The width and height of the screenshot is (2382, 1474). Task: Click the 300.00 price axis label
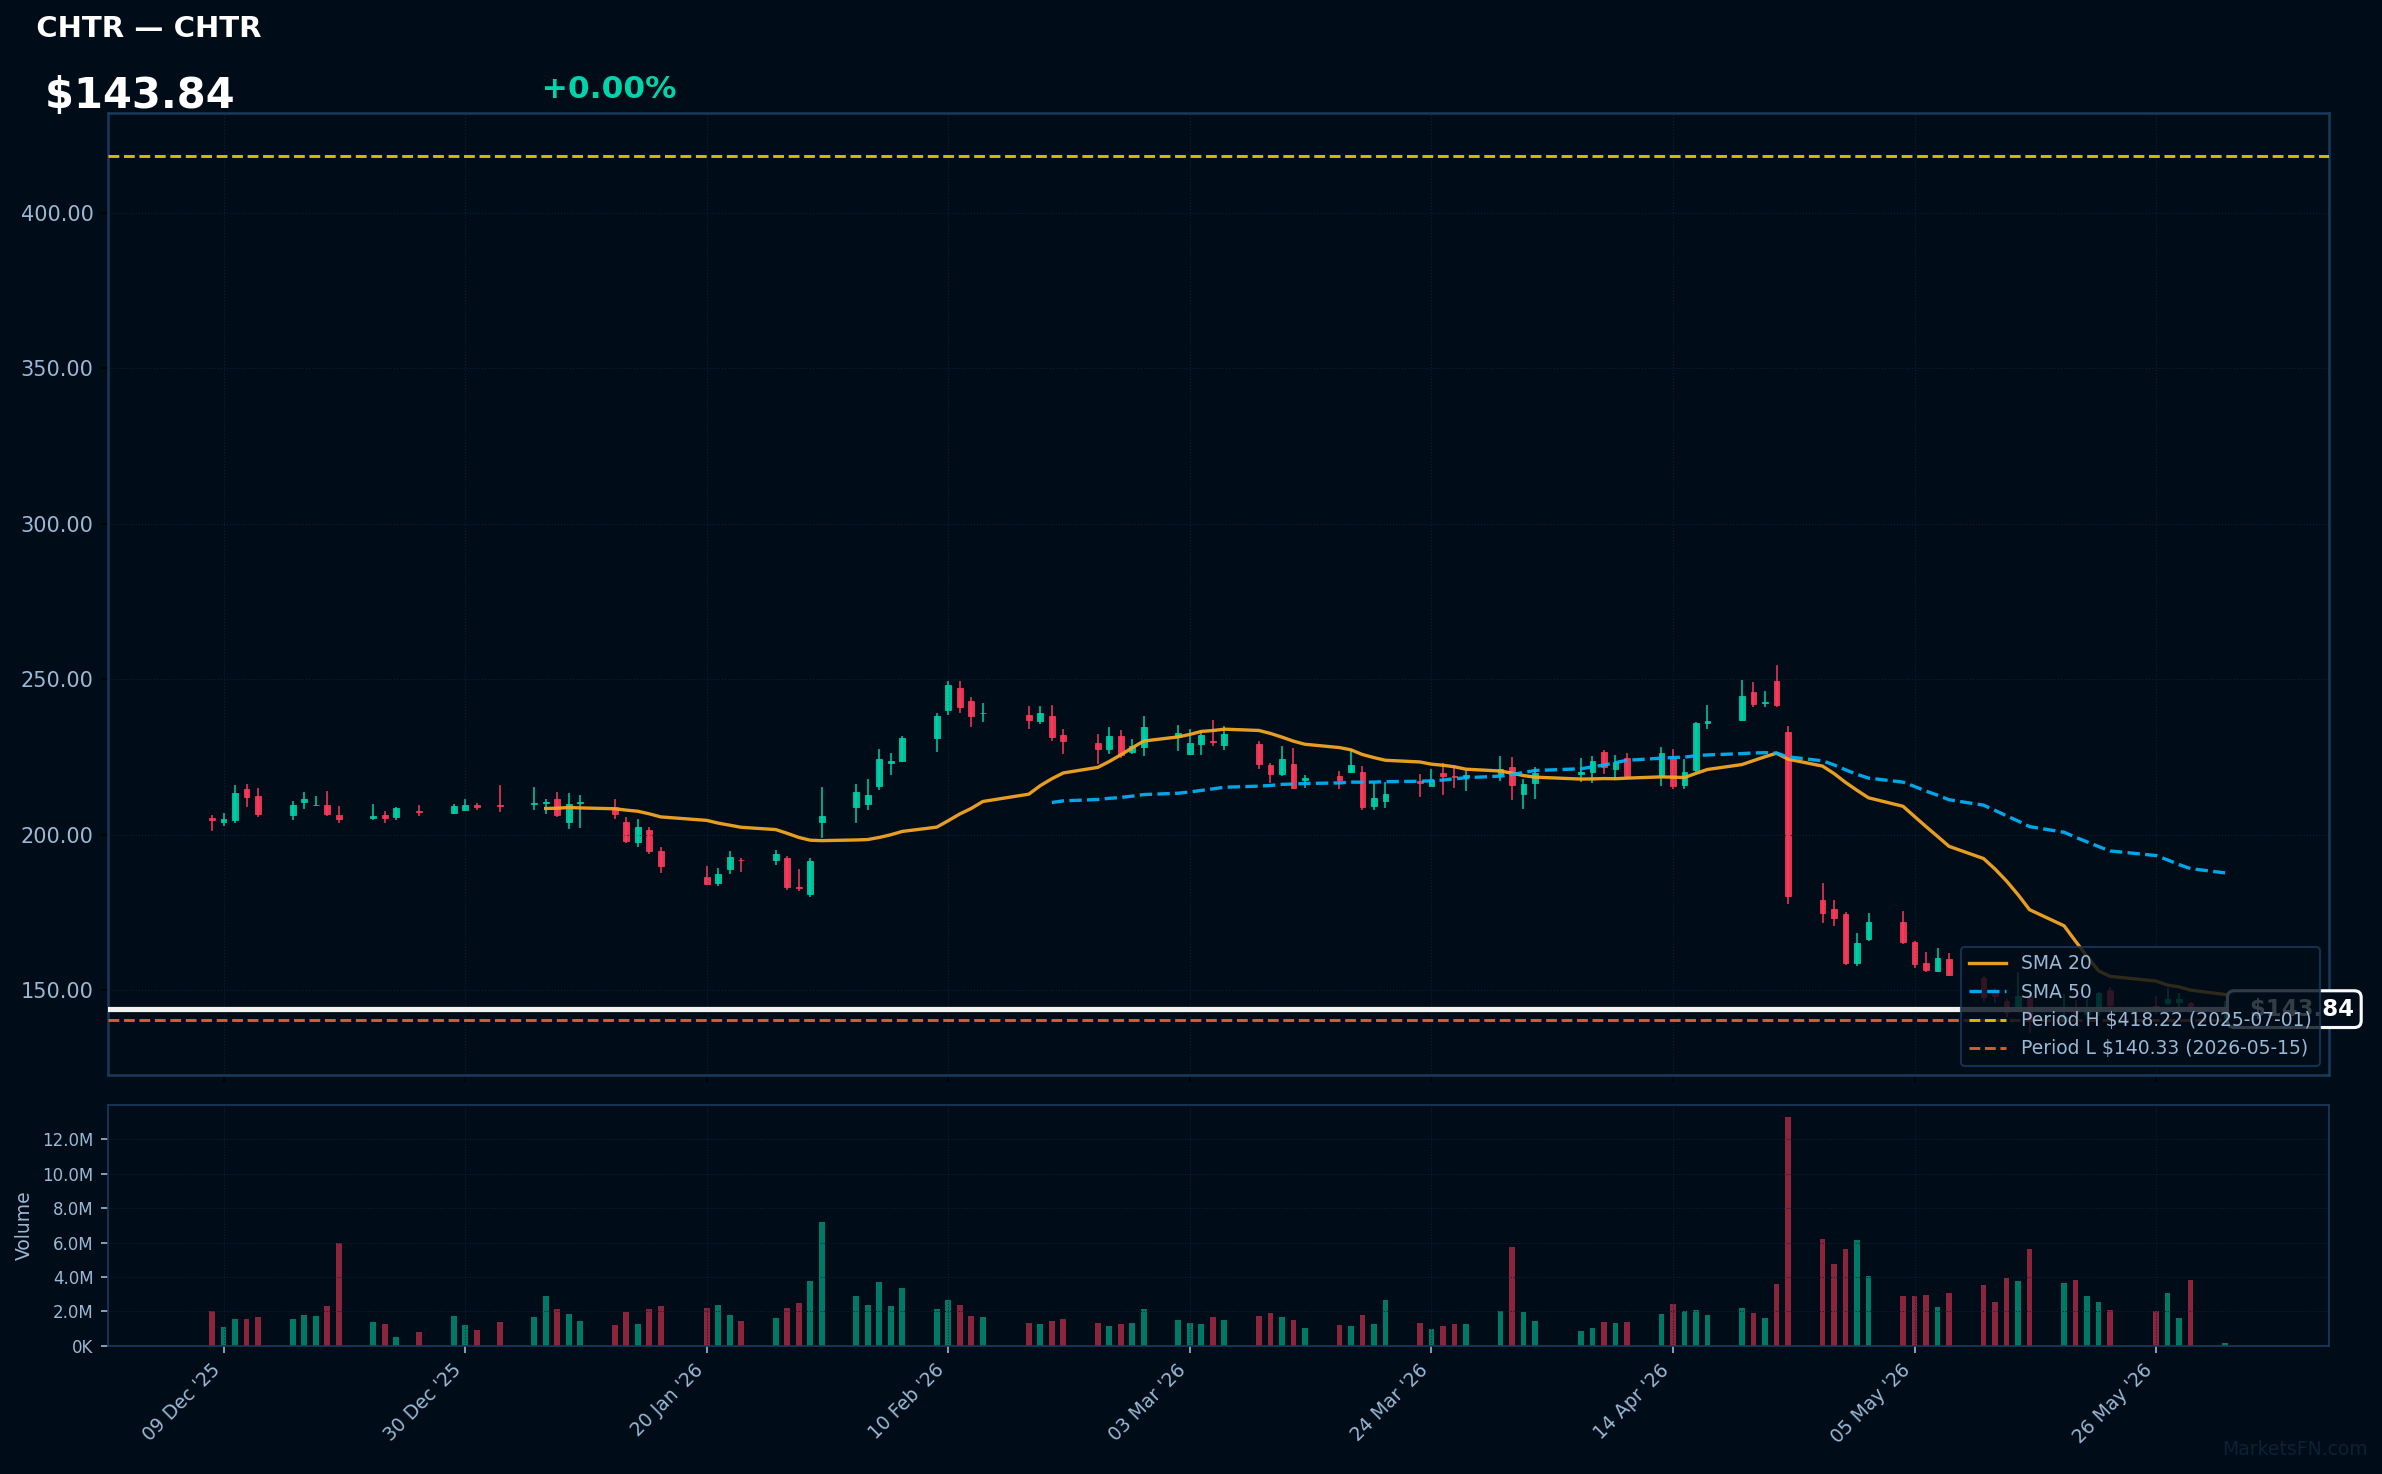[57, 524]
